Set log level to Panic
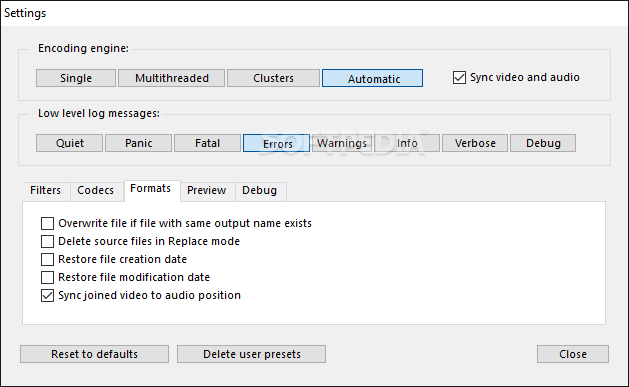Screen dimensions: 629x387 [x=138, y=143]
